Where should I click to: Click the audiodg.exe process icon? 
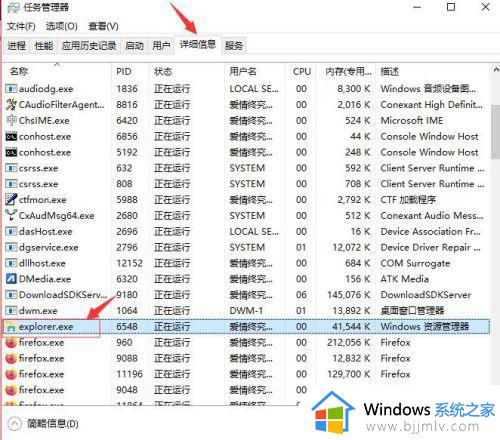[11, 89]
